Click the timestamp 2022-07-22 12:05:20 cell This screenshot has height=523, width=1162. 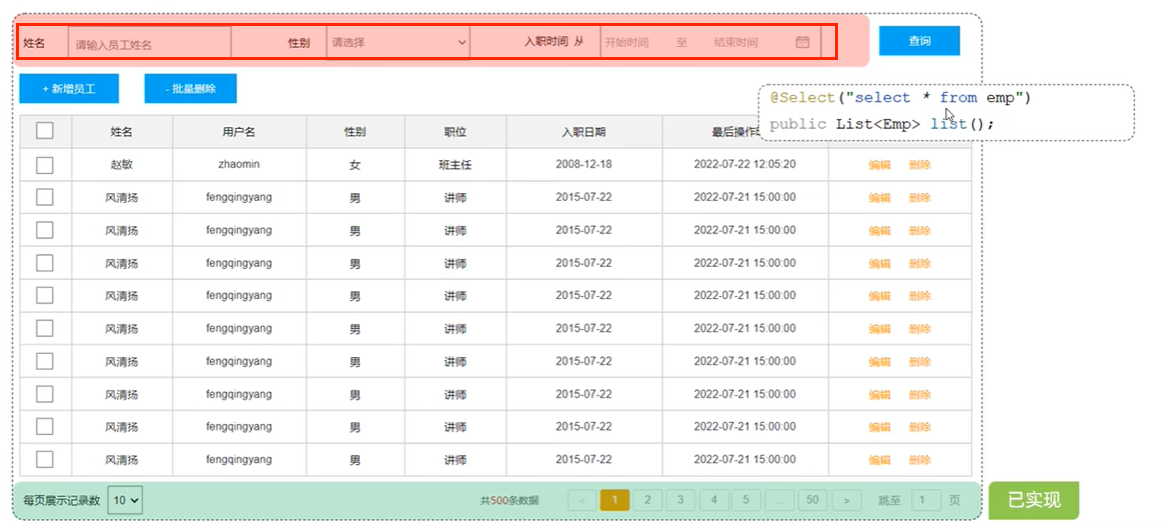click(x=745, y=164)
